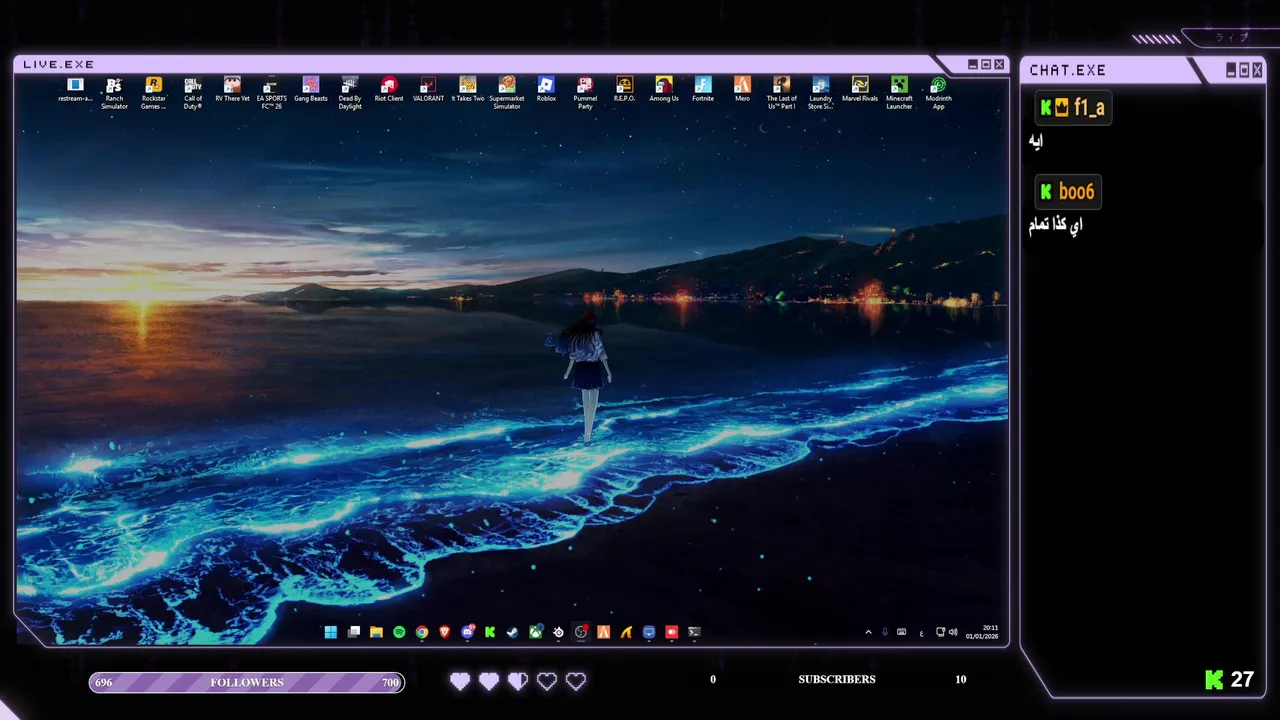1280x720 pixels.
Task: Open the red app icon on taskbar
Action: pyautogui.click(x=672, y=632)
